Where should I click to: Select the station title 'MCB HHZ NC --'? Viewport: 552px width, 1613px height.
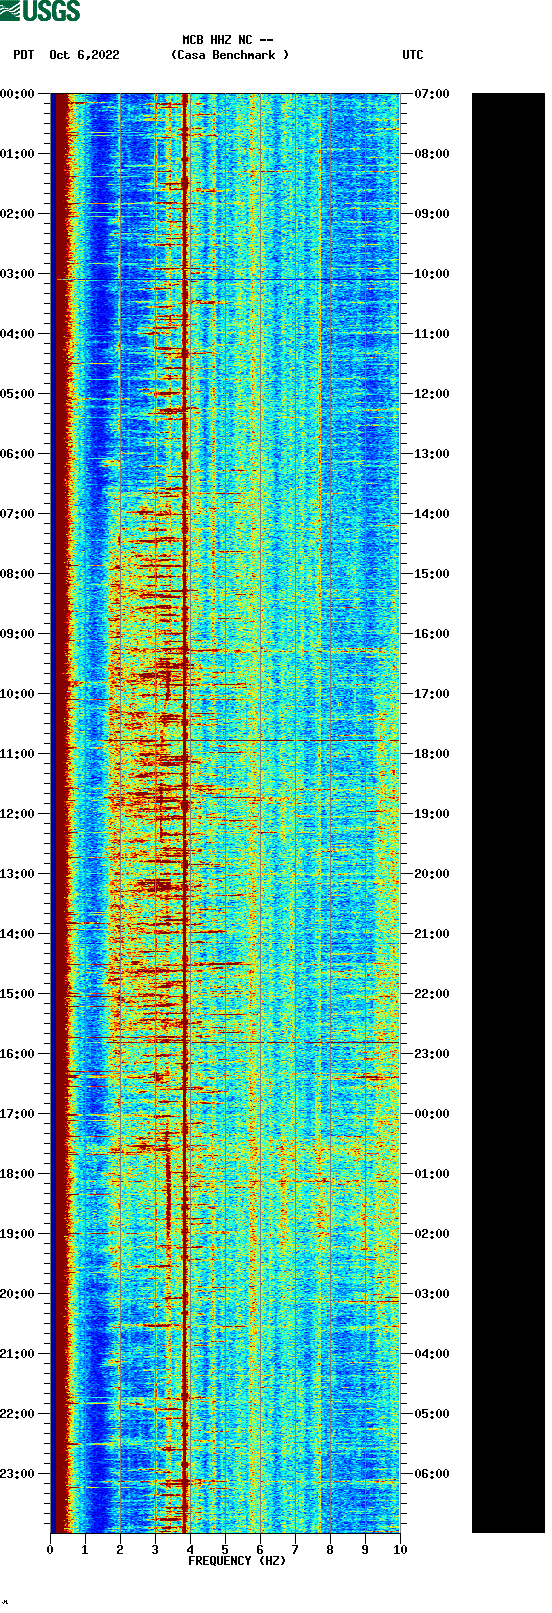(x=228, y=41)
